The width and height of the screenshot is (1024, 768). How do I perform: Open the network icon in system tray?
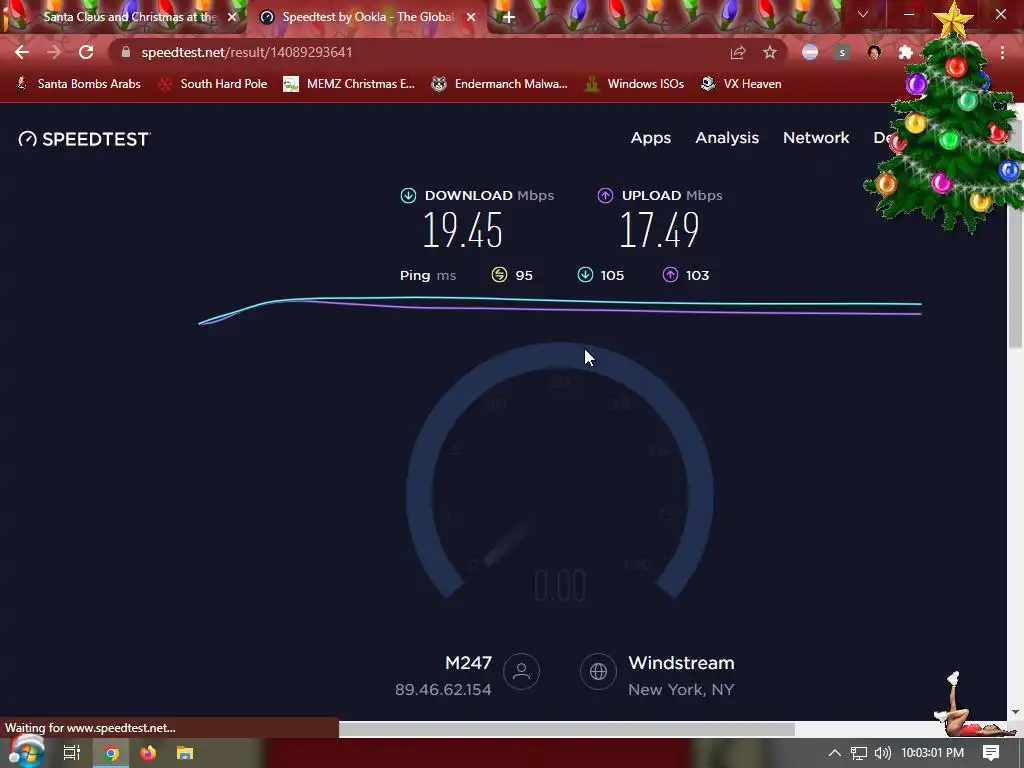(x=859, y=753)
